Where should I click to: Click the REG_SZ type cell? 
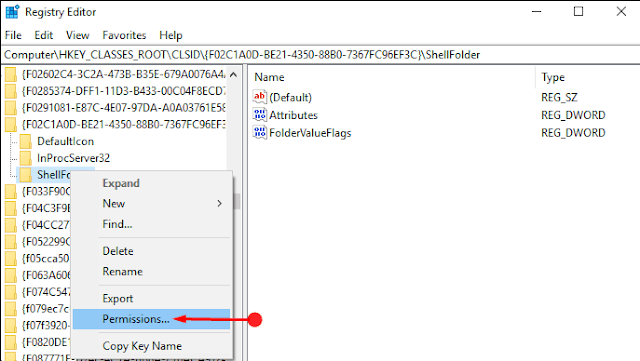click(559, 98)
